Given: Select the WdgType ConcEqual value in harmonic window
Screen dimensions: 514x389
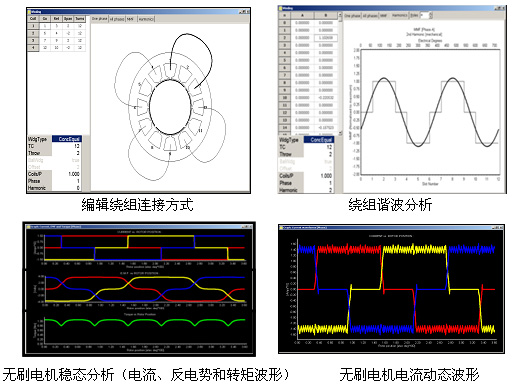Looking at the screenshot, I should [x=319, y=140].
